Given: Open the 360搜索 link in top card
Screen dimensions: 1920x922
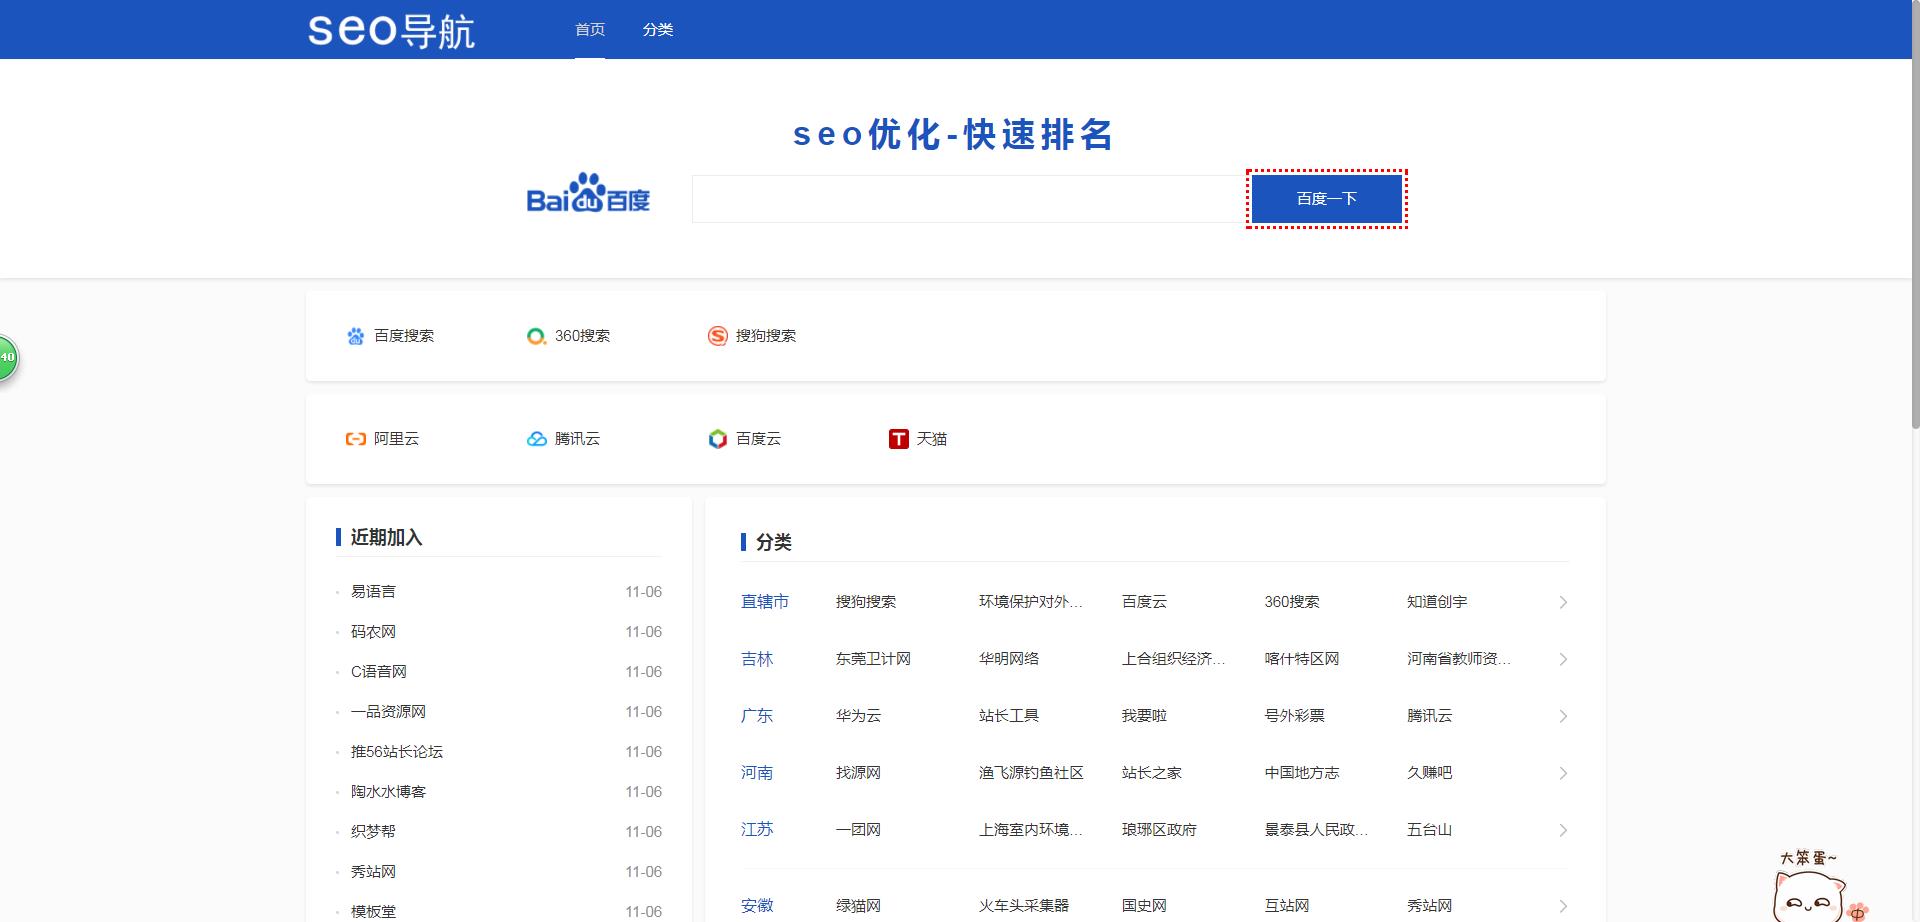Looking at the screenshot, I should (582, 336).
